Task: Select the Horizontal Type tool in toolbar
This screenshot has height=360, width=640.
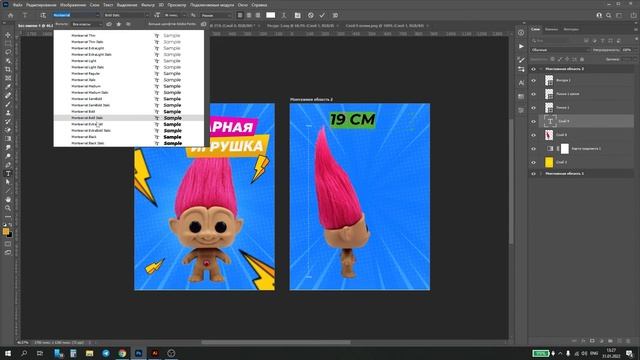Action: (8, 173)
